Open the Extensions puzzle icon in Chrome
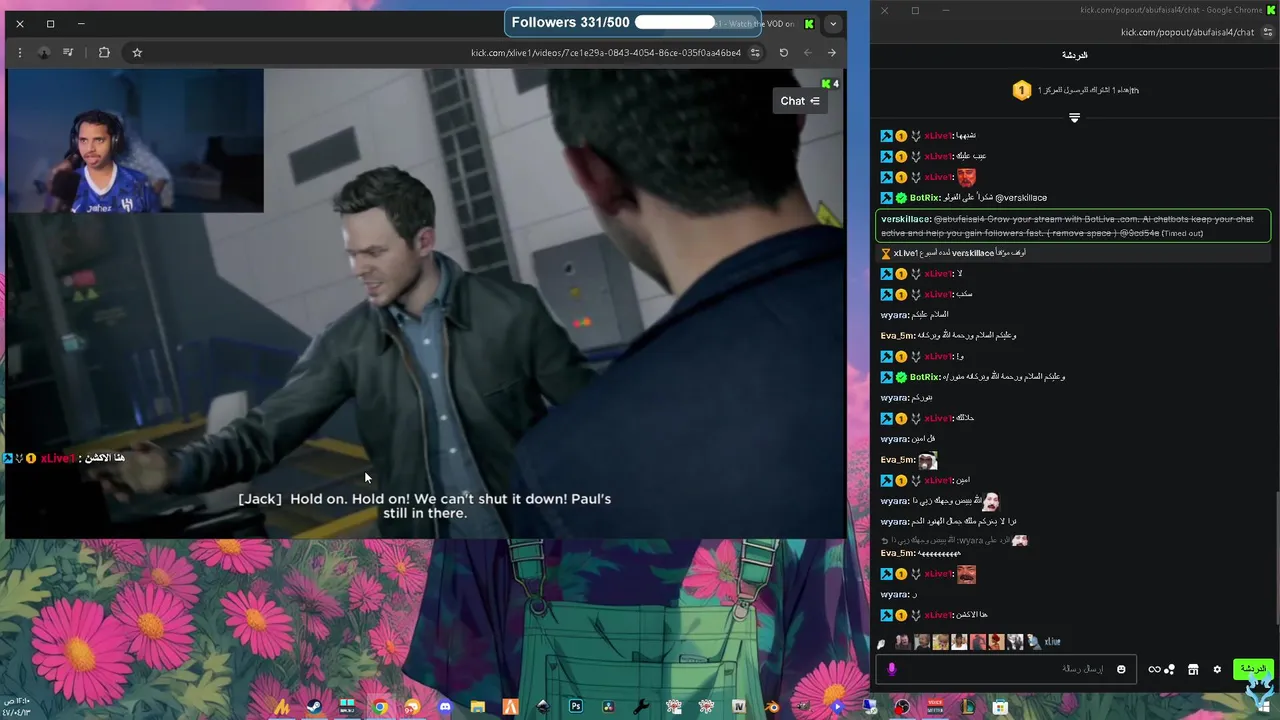This screenshot has height=720, width=1280. [x=104, y=53]
